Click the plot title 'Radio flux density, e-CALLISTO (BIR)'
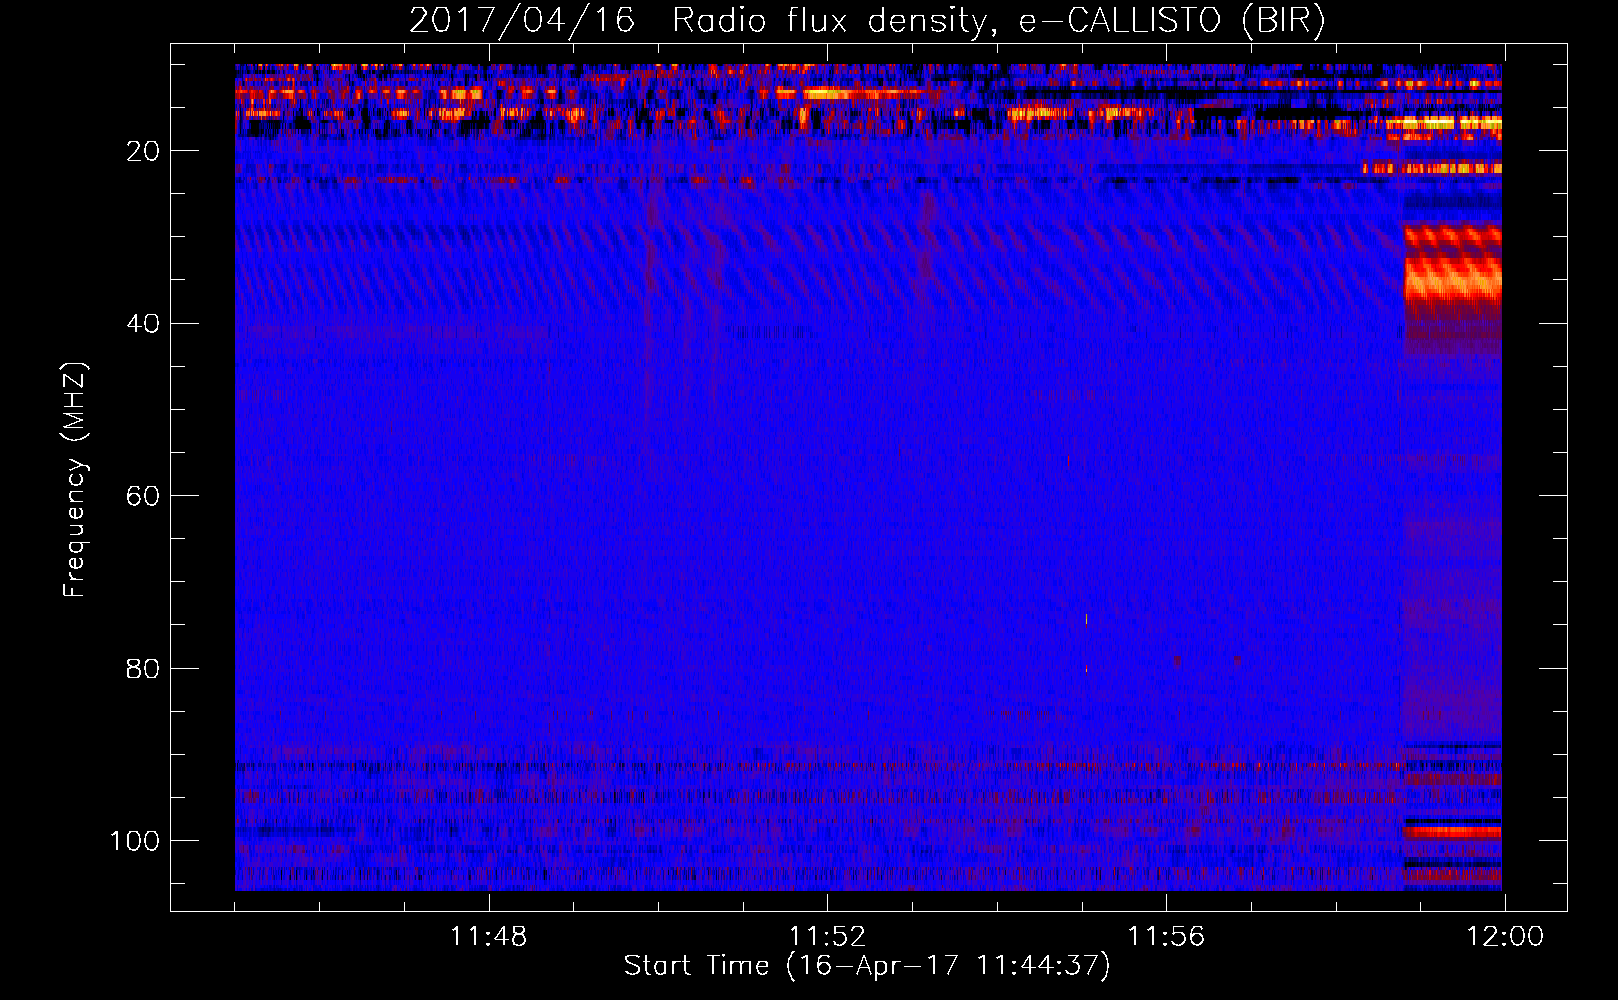 (x=998, y=21)
